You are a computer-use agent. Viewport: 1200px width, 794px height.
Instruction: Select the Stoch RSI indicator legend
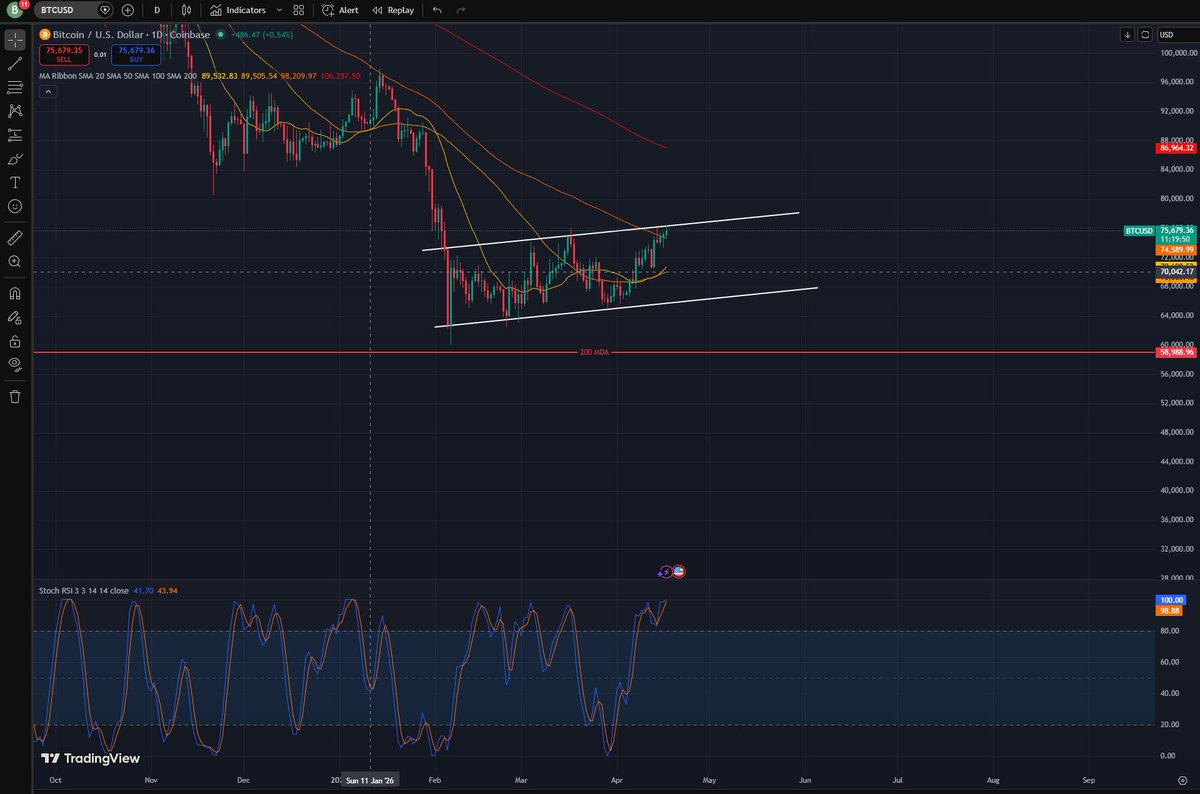click(83, 591)
